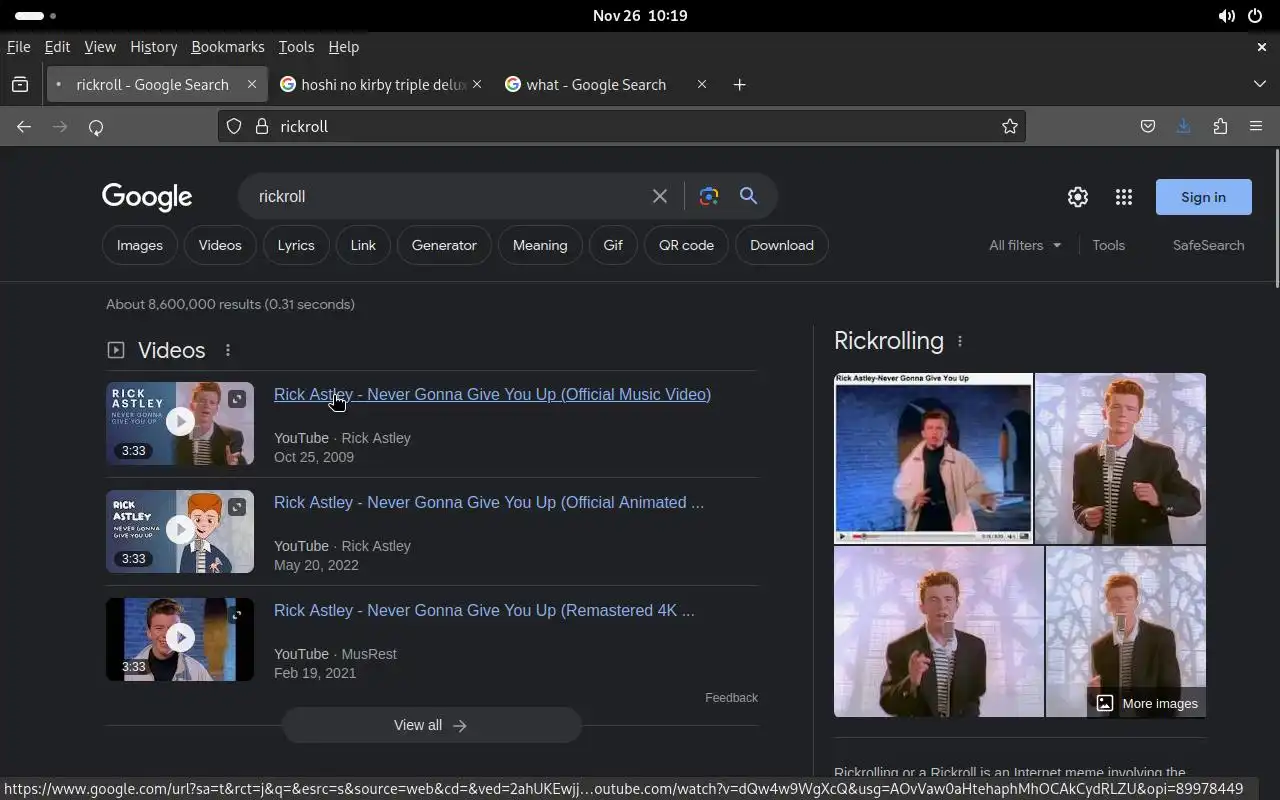Open the Pocket save icon

click(1148, 126)
